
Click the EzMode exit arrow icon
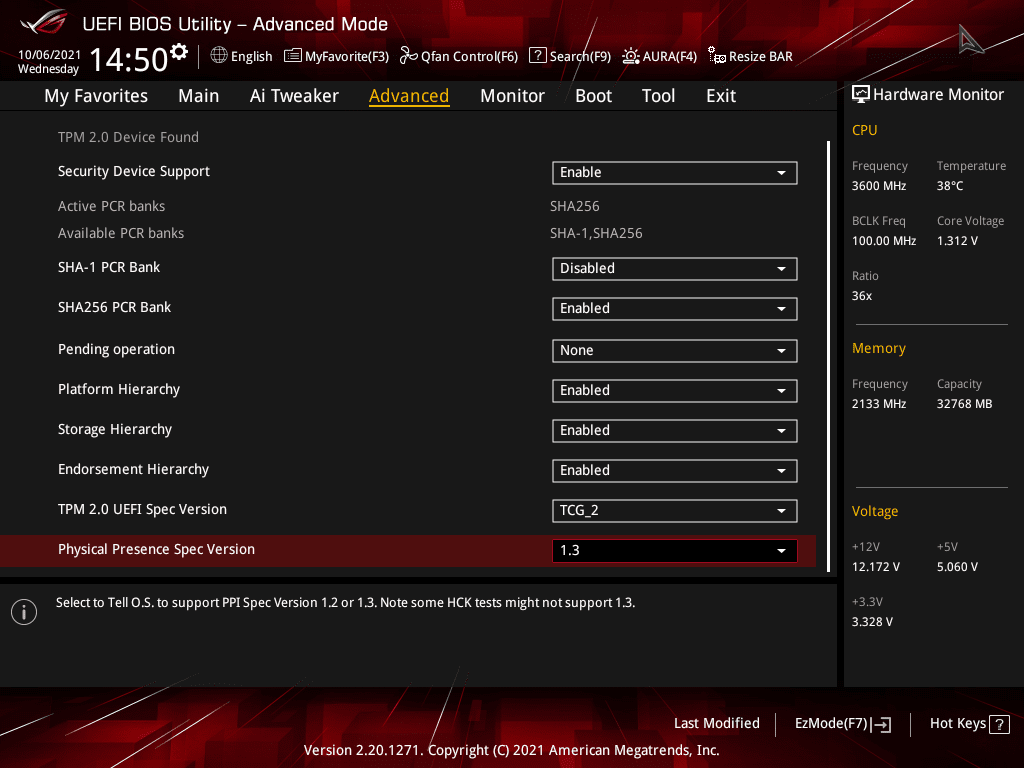coord(881,724)
